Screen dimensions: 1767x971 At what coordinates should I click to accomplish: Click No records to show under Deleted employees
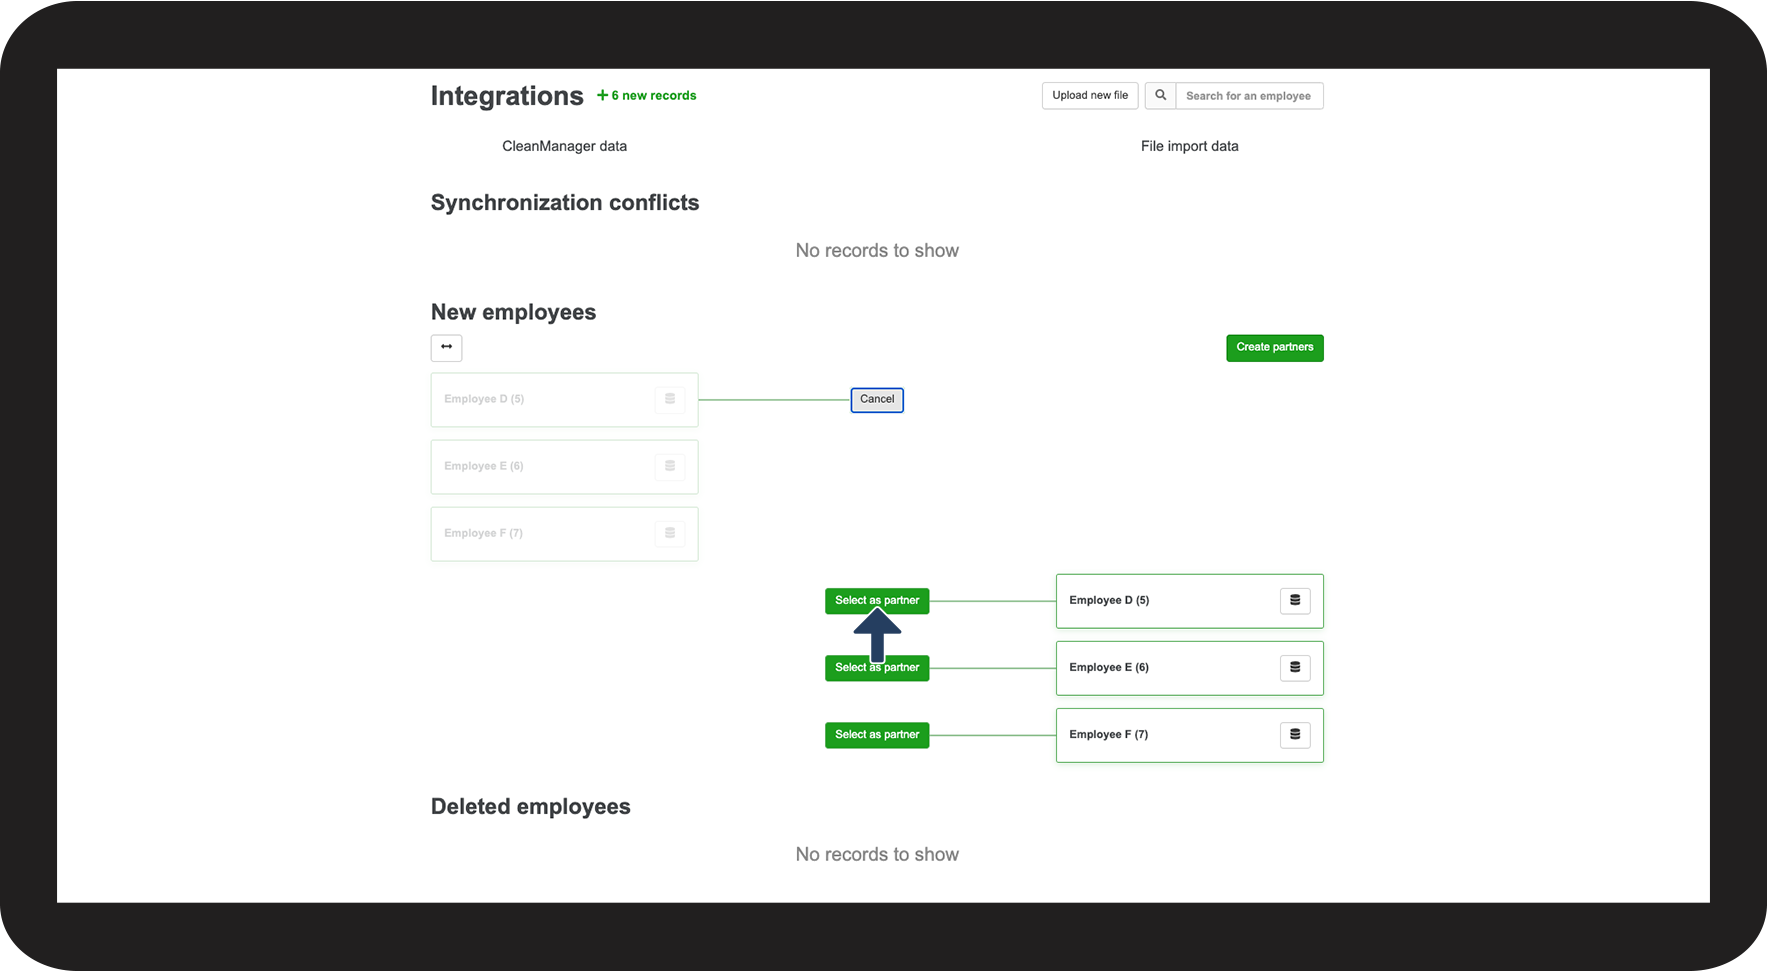tap(877, 855)
